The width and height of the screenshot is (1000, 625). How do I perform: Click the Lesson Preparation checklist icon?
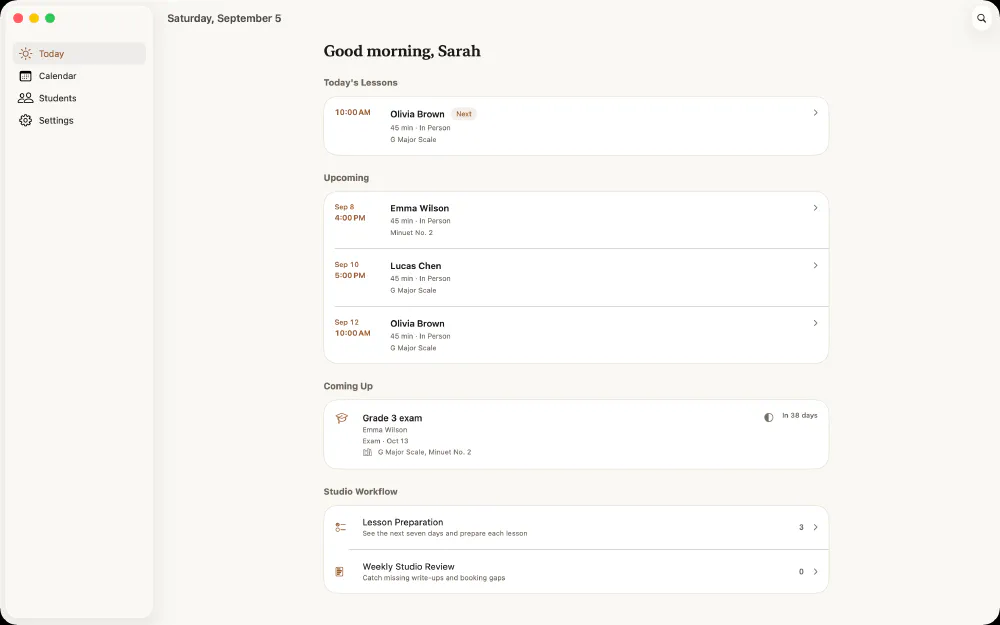(341, 527)
